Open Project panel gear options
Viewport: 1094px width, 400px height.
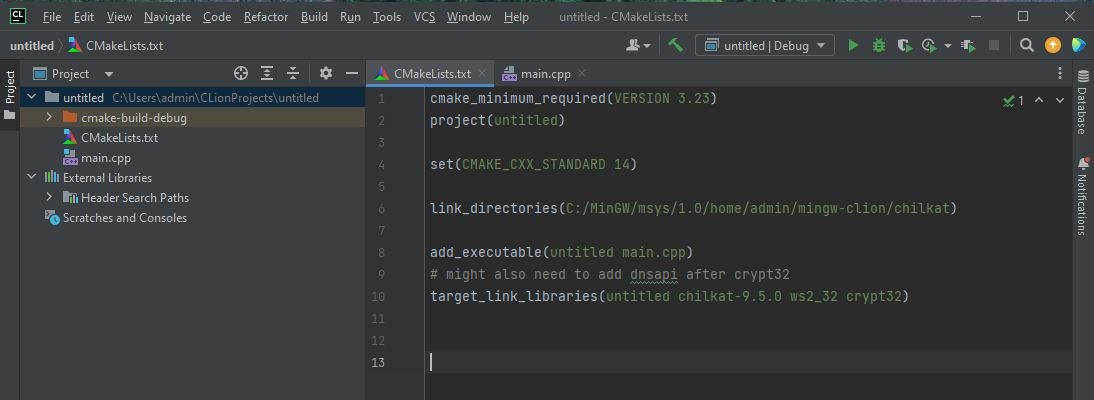pos(325,73)
